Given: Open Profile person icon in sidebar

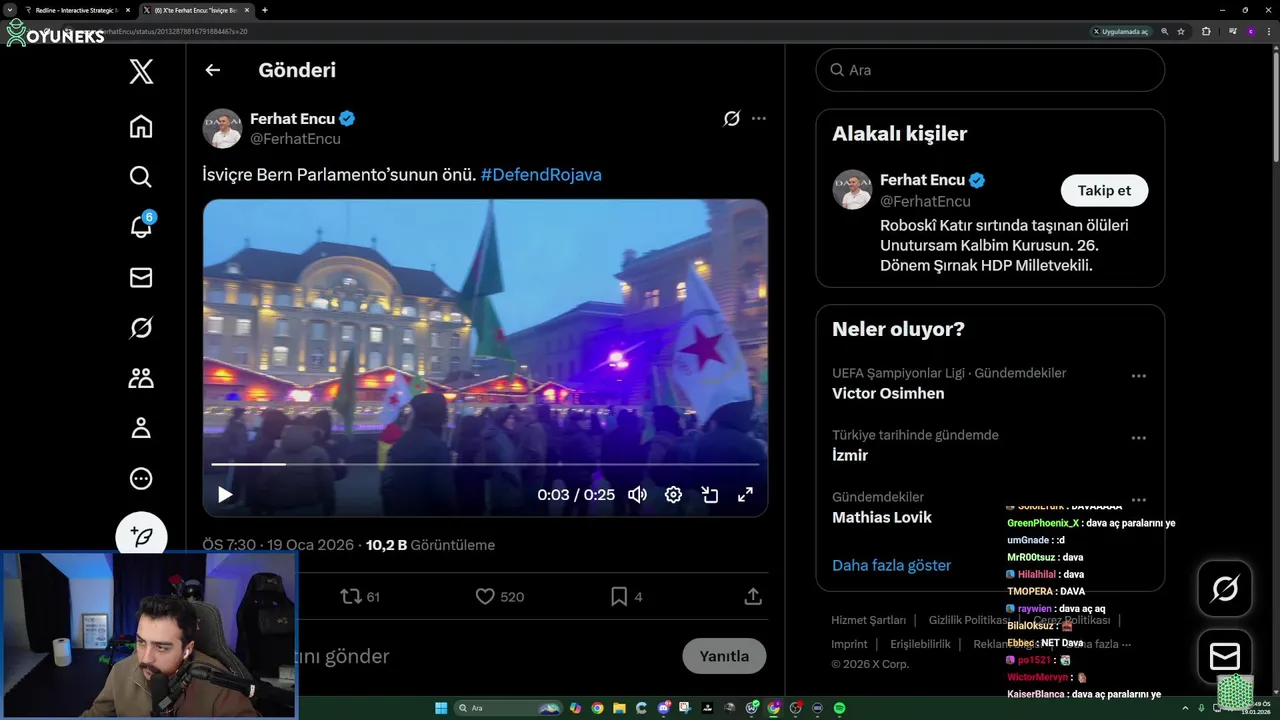Looking at the screenshot, I should (141, 428).
